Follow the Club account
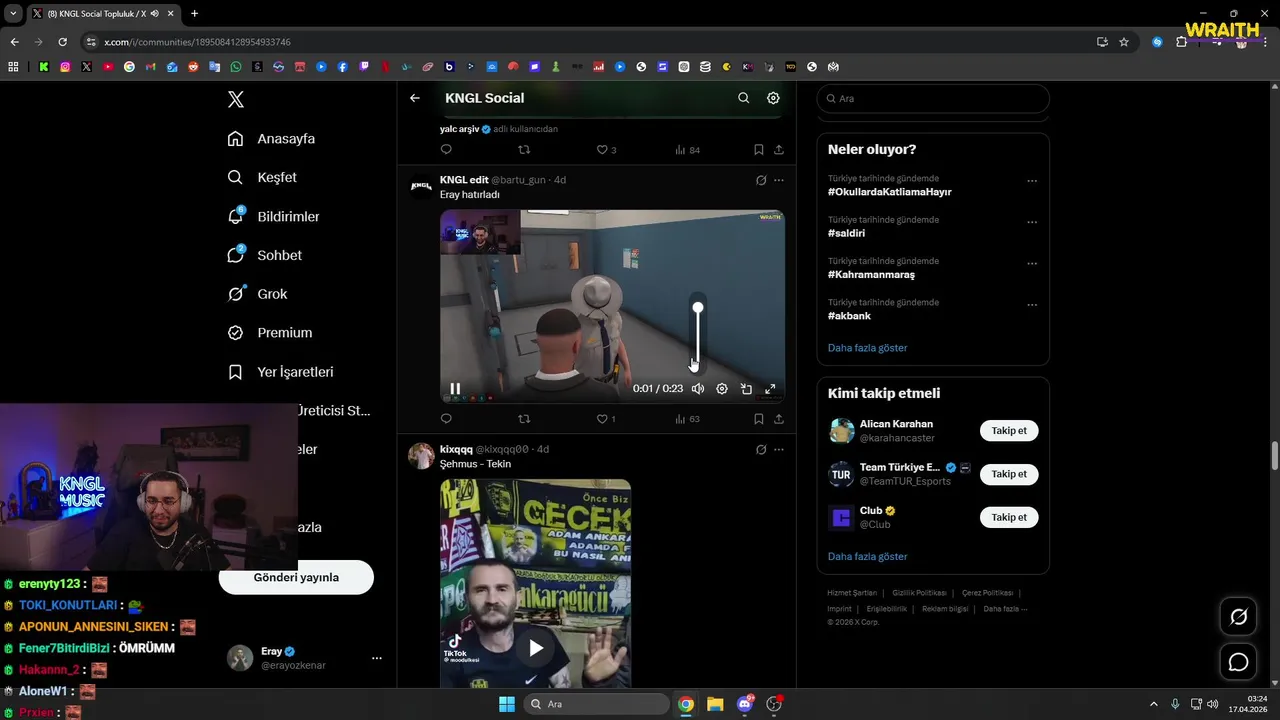1280x720 pixels. pyautogui.click(x=1009, y=517)
